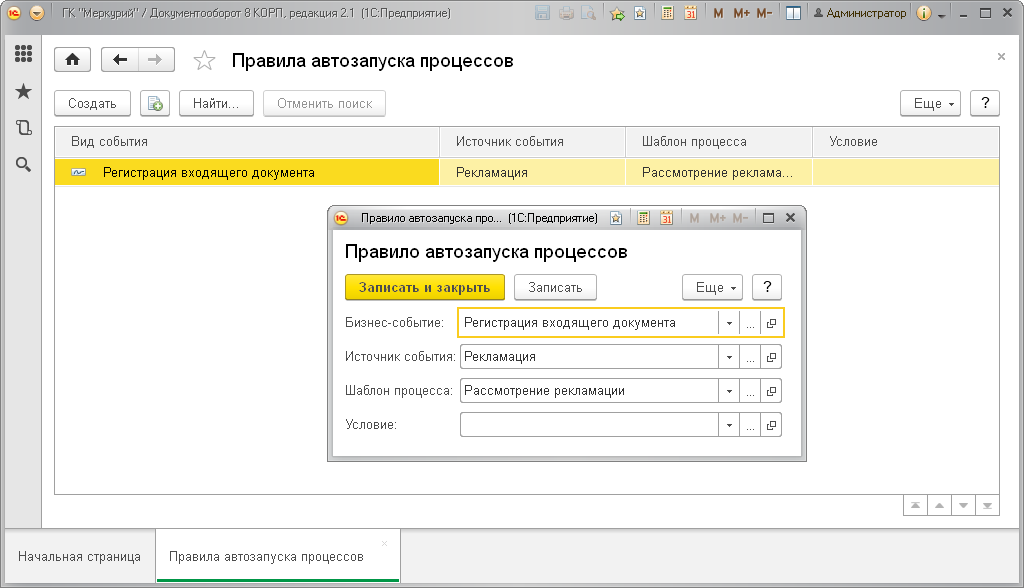Image resolution: width=1024 pixels, height=588 pixels.
Task: Open the Еще menu in rule dialog
Action: (712, 287)
